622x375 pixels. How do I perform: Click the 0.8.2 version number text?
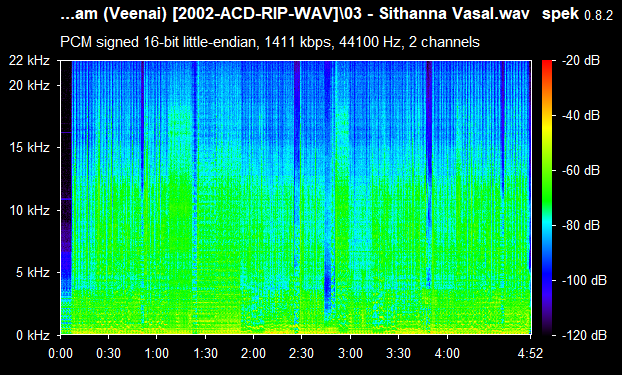coord(599,16)
